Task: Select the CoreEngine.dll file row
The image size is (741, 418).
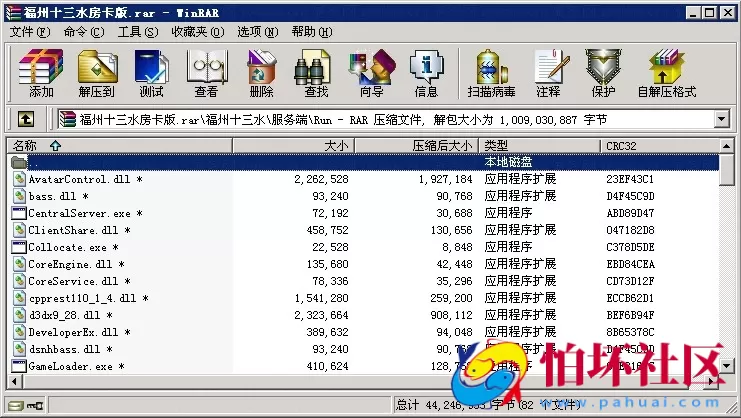Action: tap(363, 264)
